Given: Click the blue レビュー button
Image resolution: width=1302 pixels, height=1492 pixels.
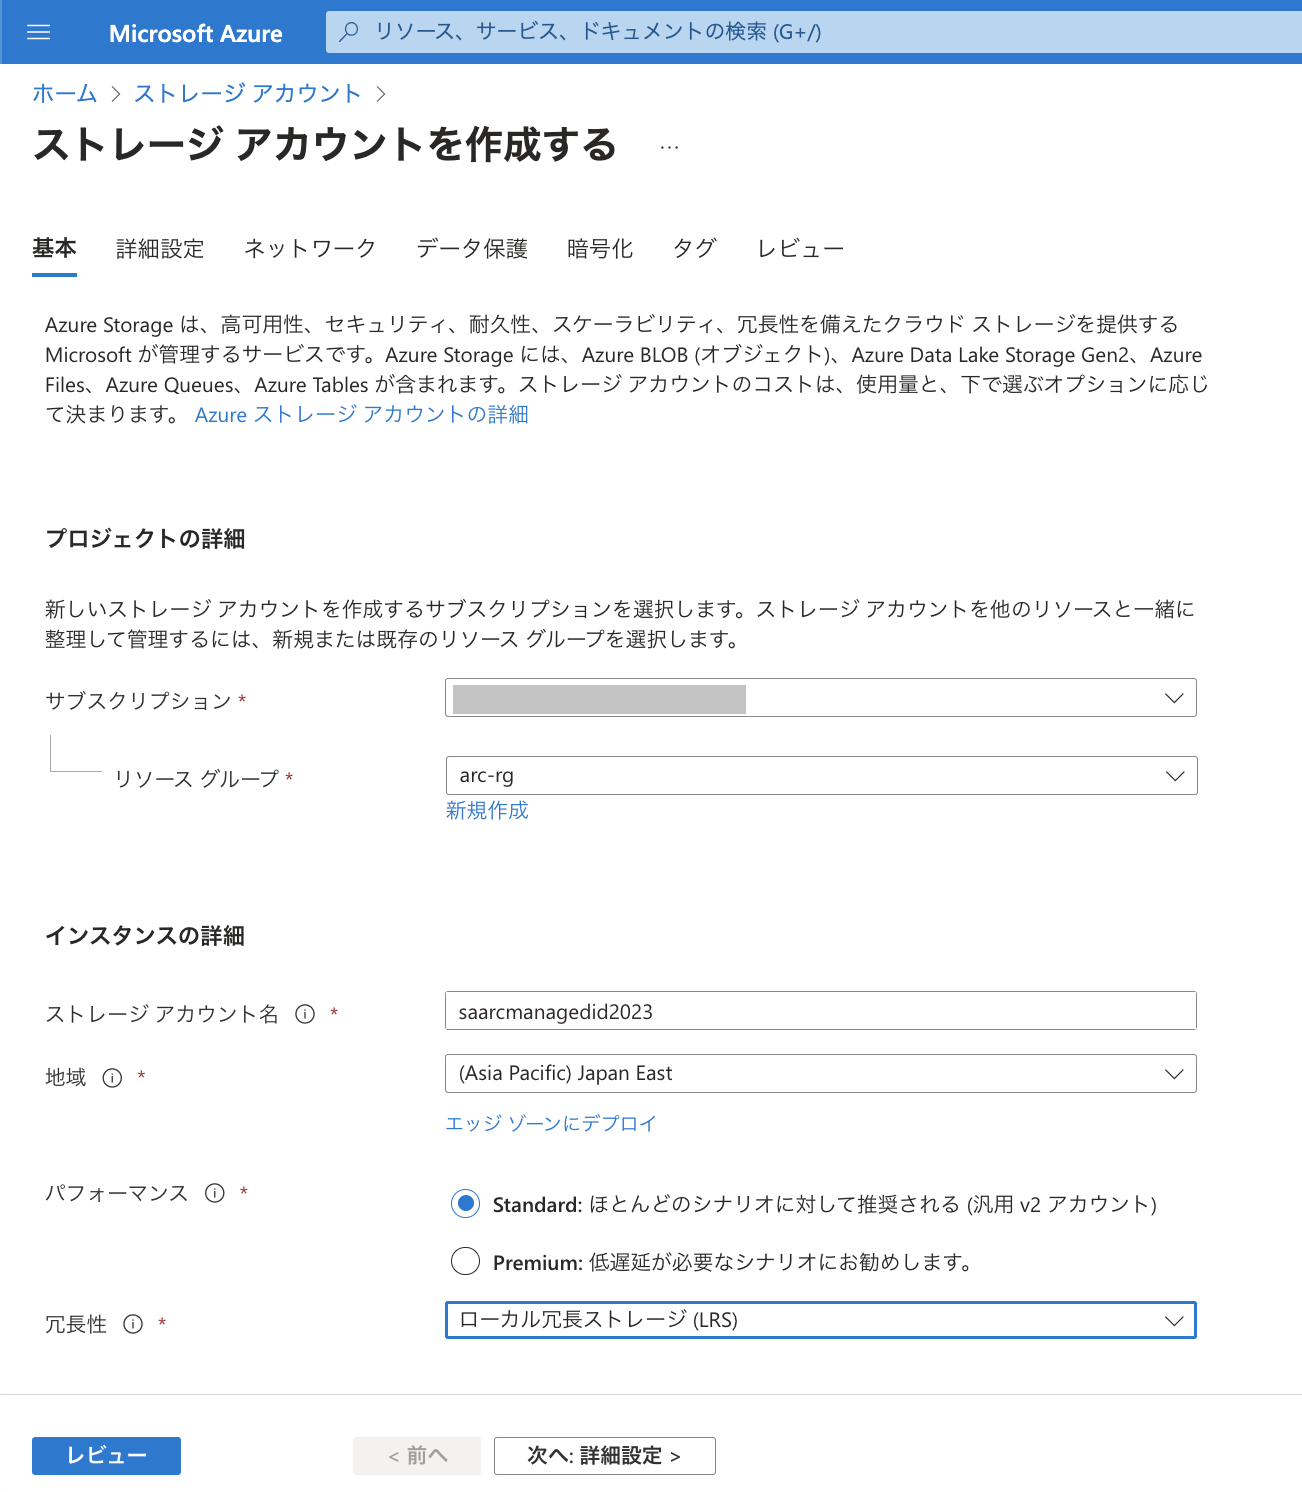Looking at the screenshot, I should (106, 1456).
